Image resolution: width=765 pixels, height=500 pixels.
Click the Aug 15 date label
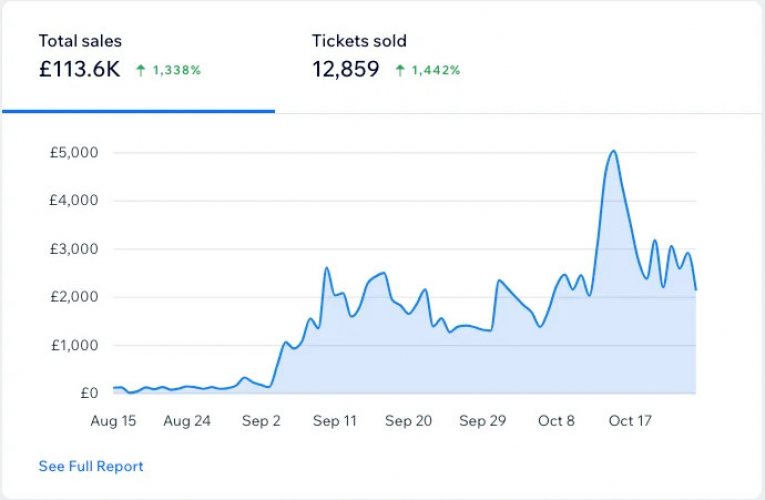tap(113, 421)
